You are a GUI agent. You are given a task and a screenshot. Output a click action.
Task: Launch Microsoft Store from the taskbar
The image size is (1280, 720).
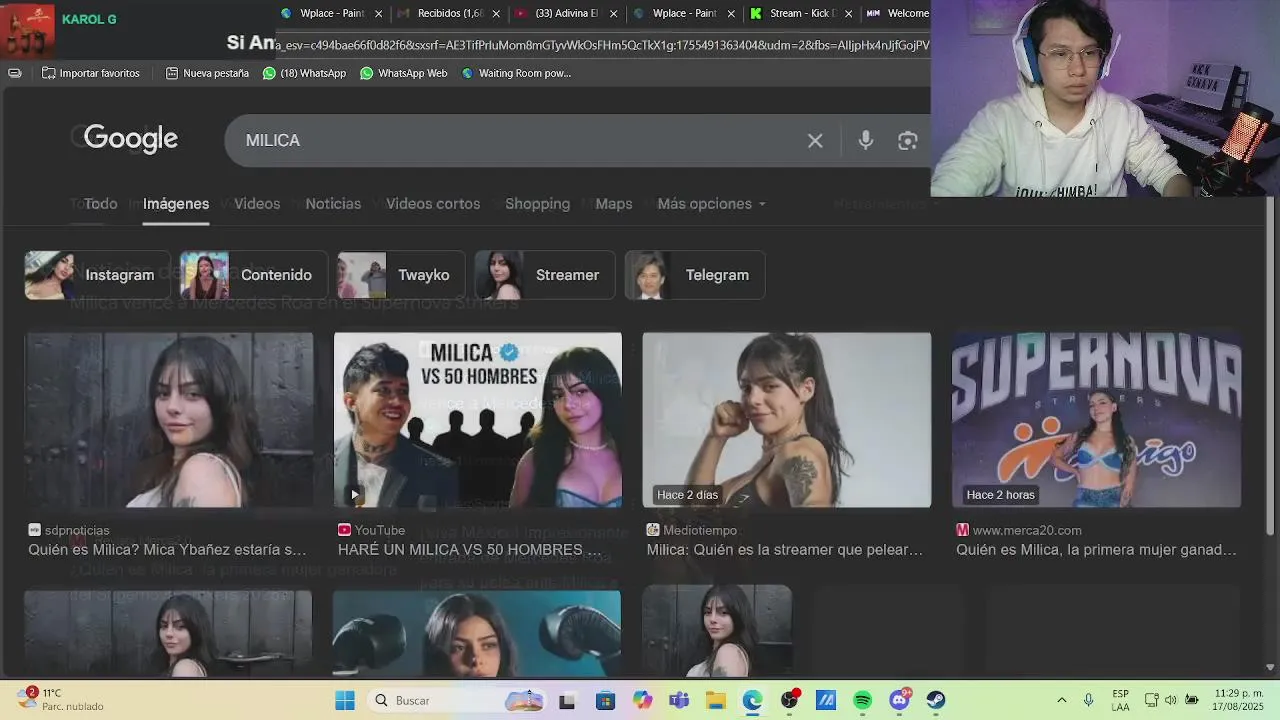point(605,701)
